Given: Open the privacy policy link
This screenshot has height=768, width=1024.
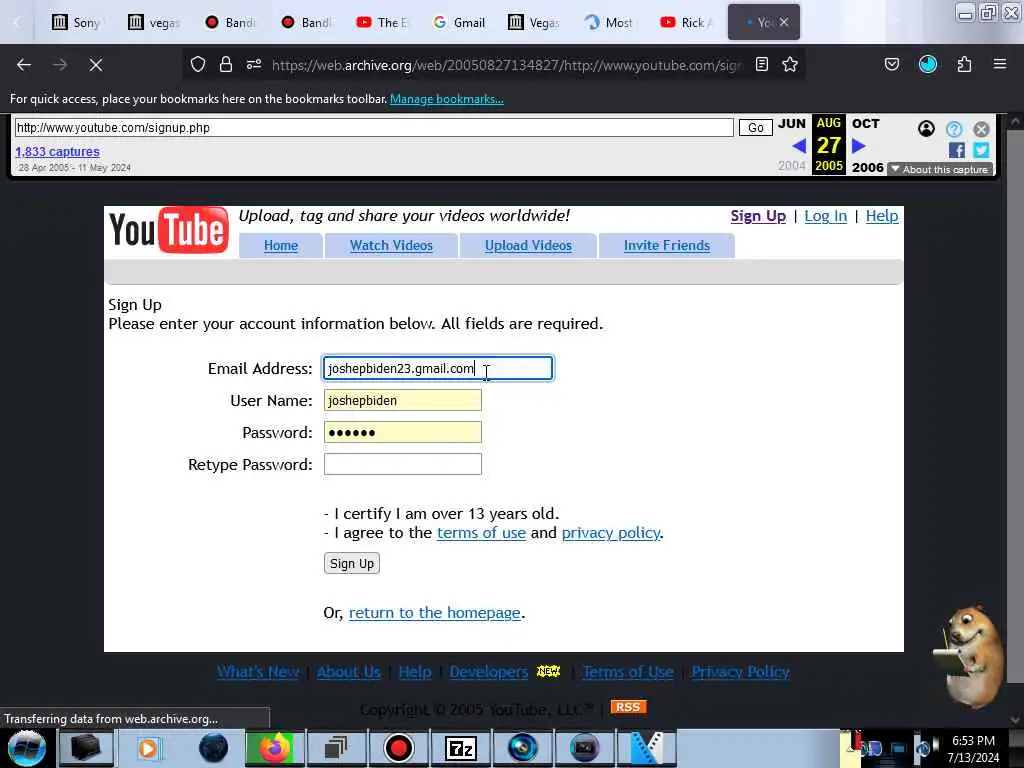Looking at the screenshot, I should tap(611, 533).
